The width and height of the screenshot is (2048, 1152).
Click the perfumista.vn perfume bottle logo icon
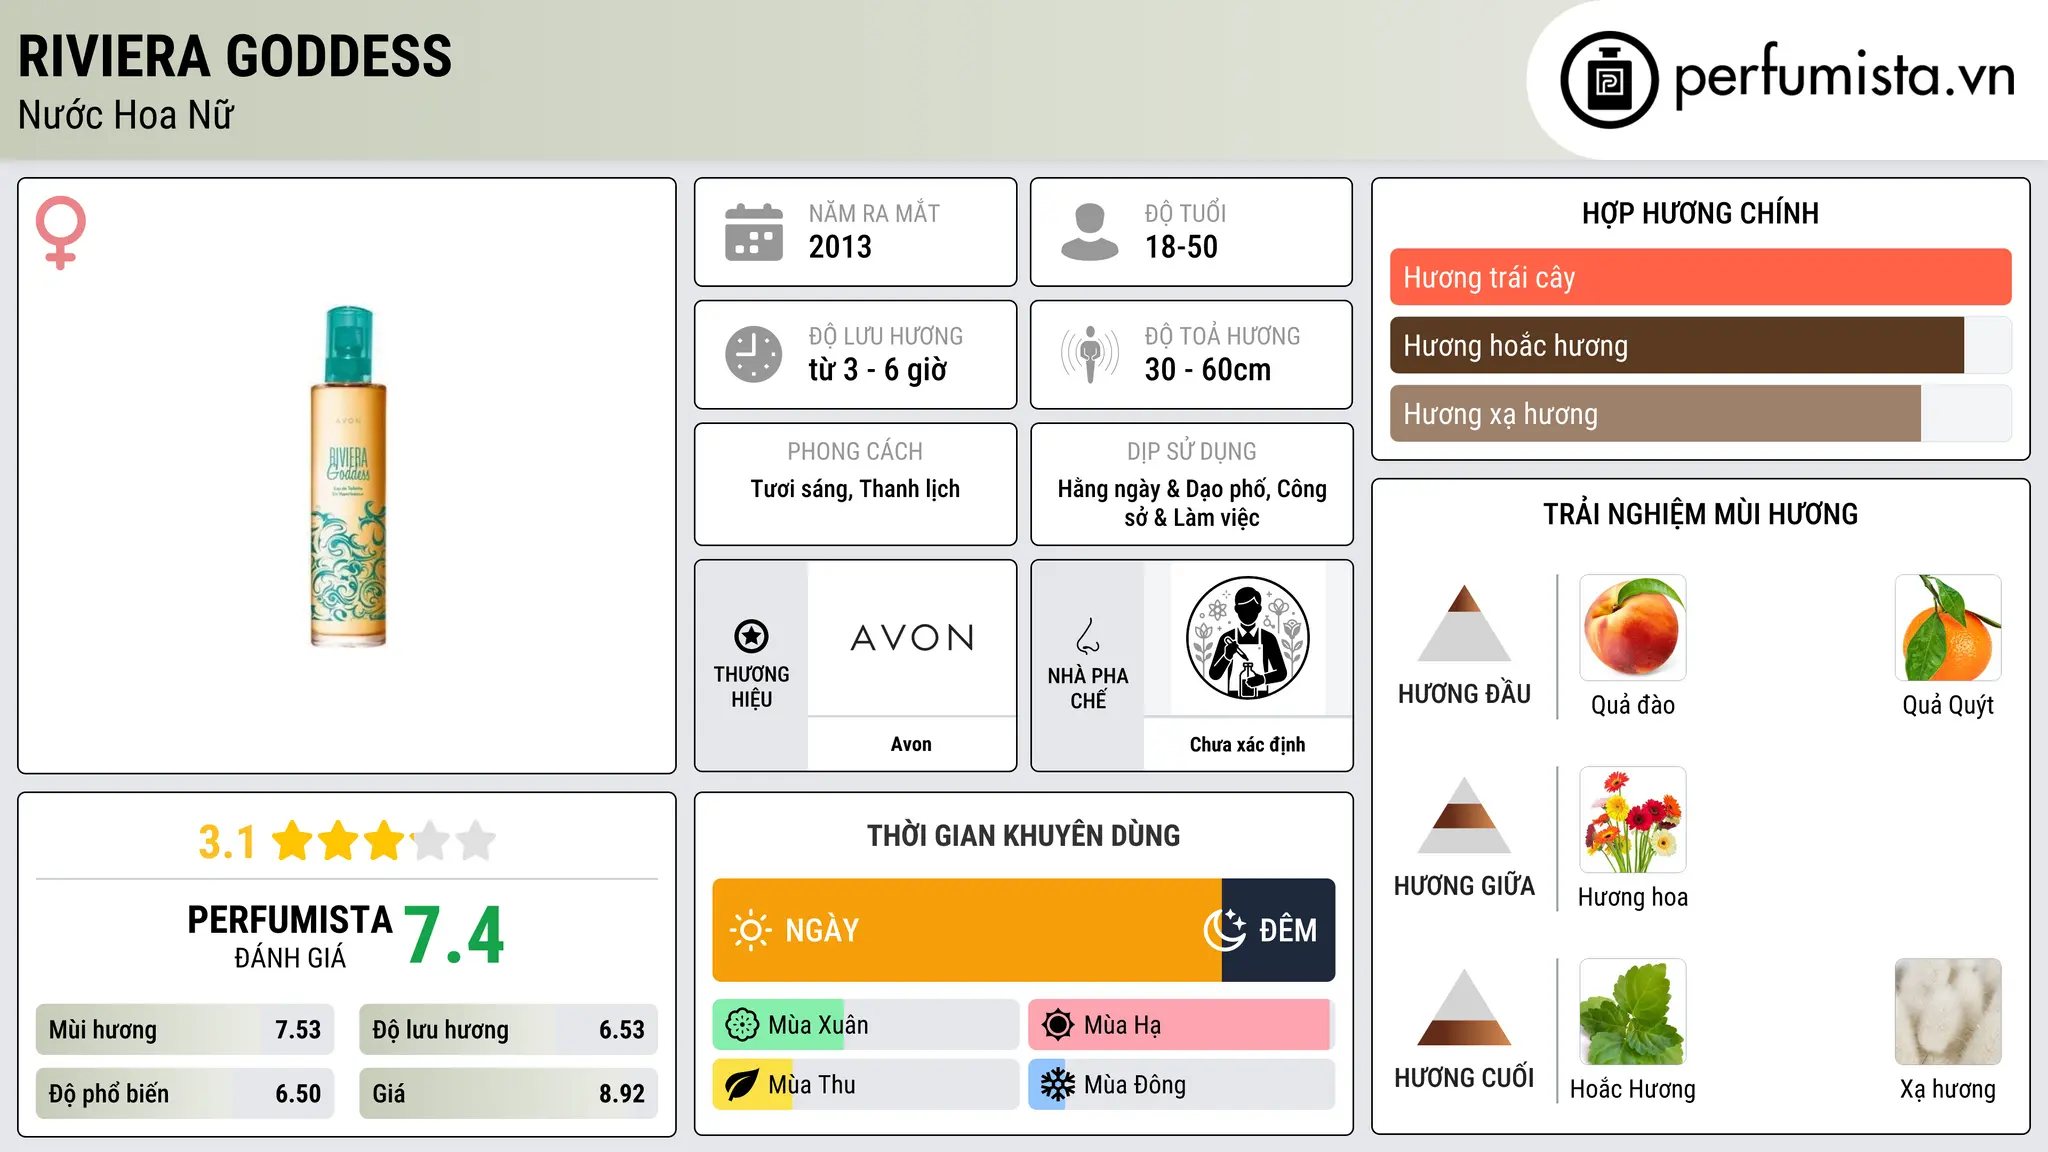pyautogui.click(x=1609, y=80)
